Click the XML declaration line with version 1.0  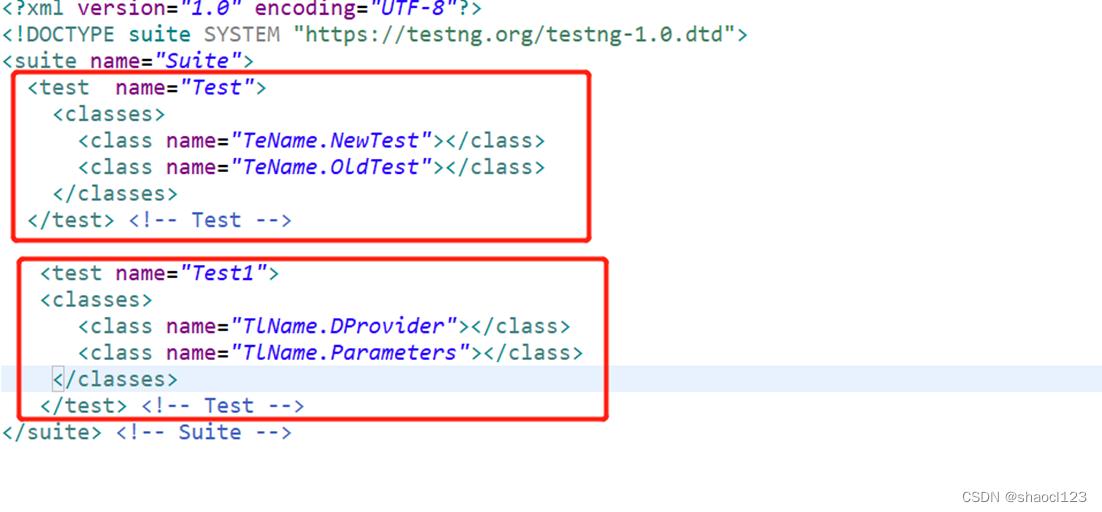click(x=242, y=8)
